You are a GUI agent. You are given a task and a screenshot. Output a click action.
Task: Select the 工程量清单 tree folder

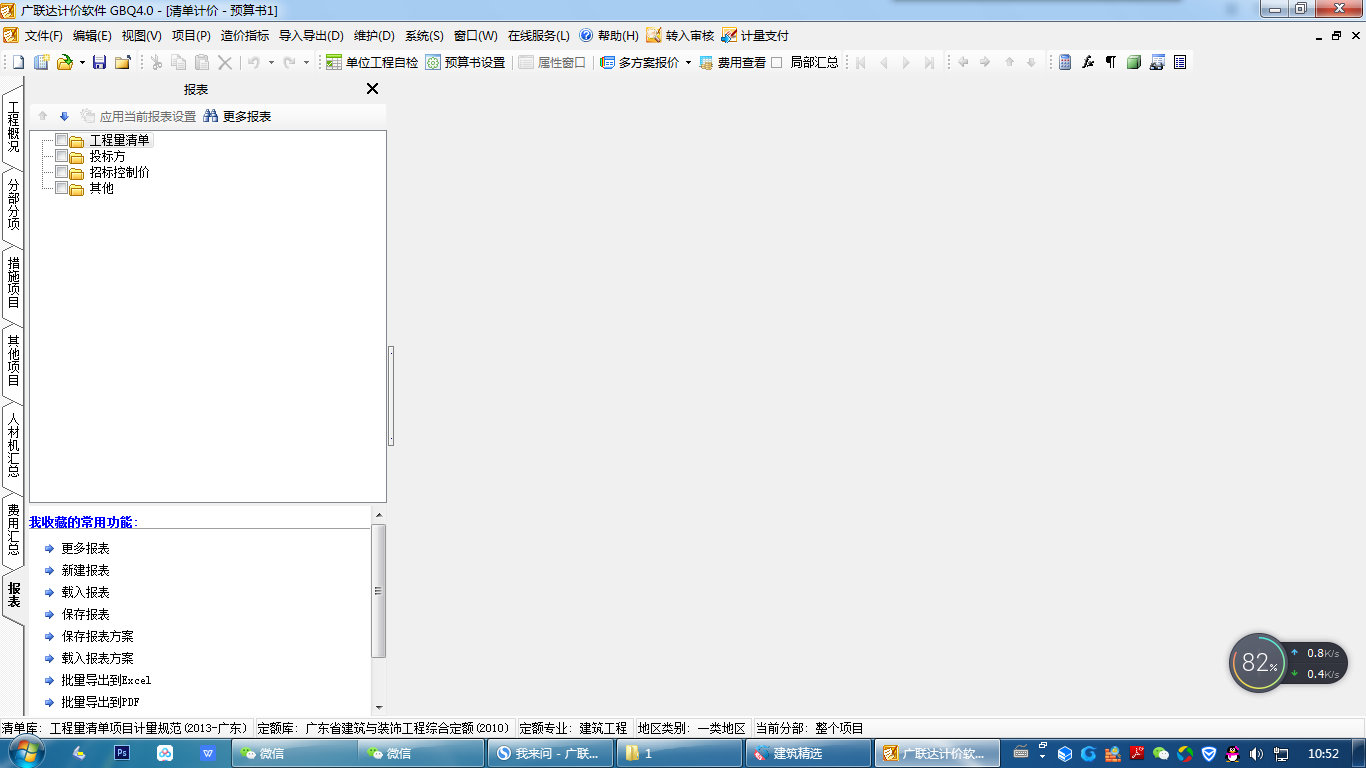(120, 140)
